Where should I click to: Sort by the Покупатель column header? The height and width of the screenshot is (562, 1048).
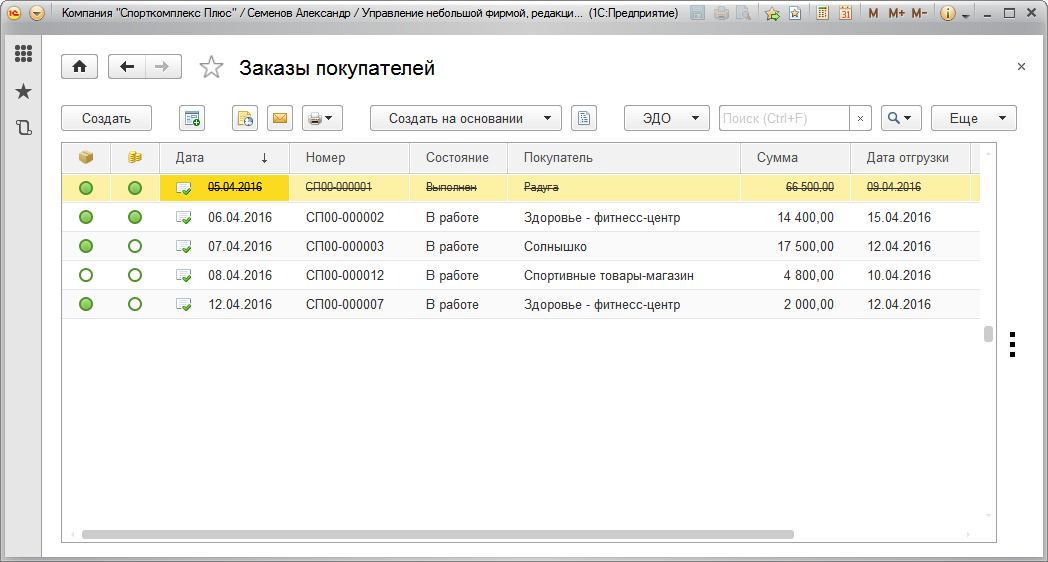pos(558,157)
